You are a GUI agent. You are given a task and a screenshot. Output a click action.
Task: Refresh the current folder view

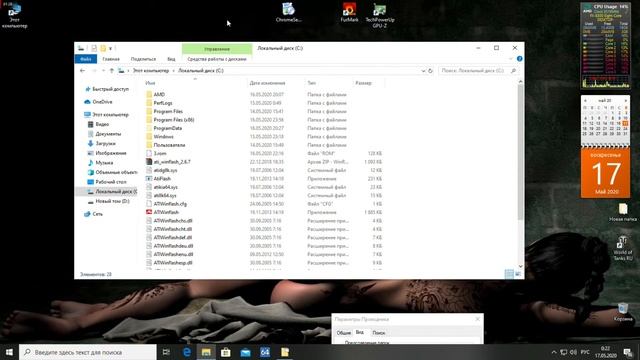coord(430,71)
